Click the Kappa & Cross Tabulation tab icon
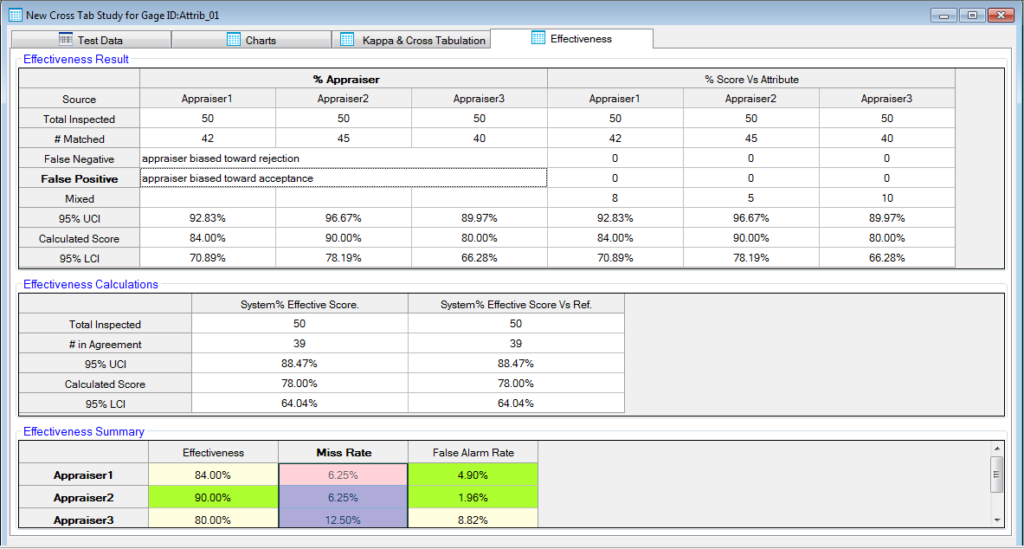The height and width of the screenshot is (549, 1024). 348,40
